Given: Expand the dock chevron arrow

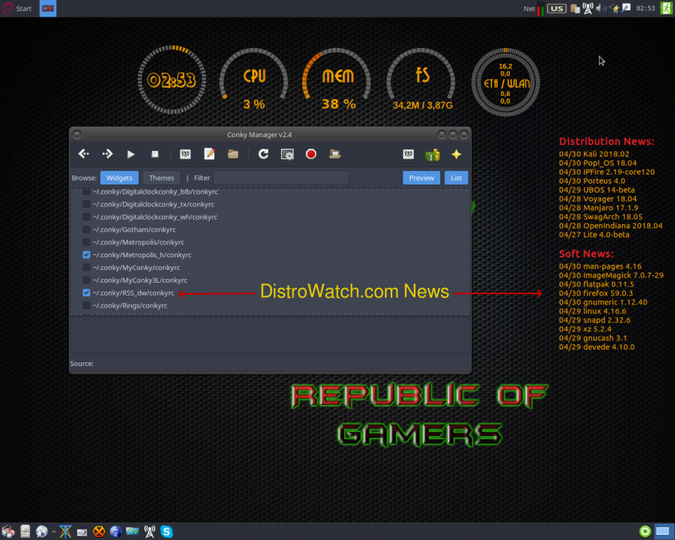Looking at the screenshot, I should [x=53, y=532].
